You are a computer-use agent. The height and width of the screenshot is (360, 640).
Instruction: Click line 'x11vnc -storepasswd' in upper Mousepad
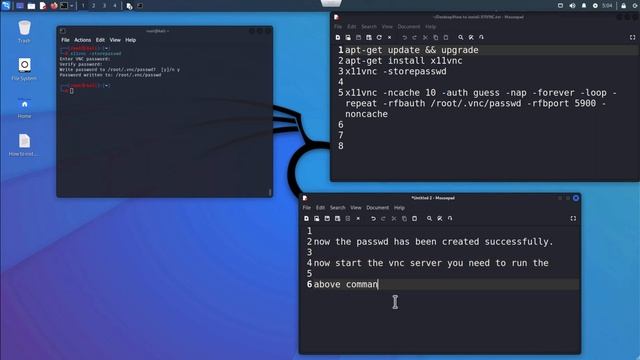pos(396,71)
